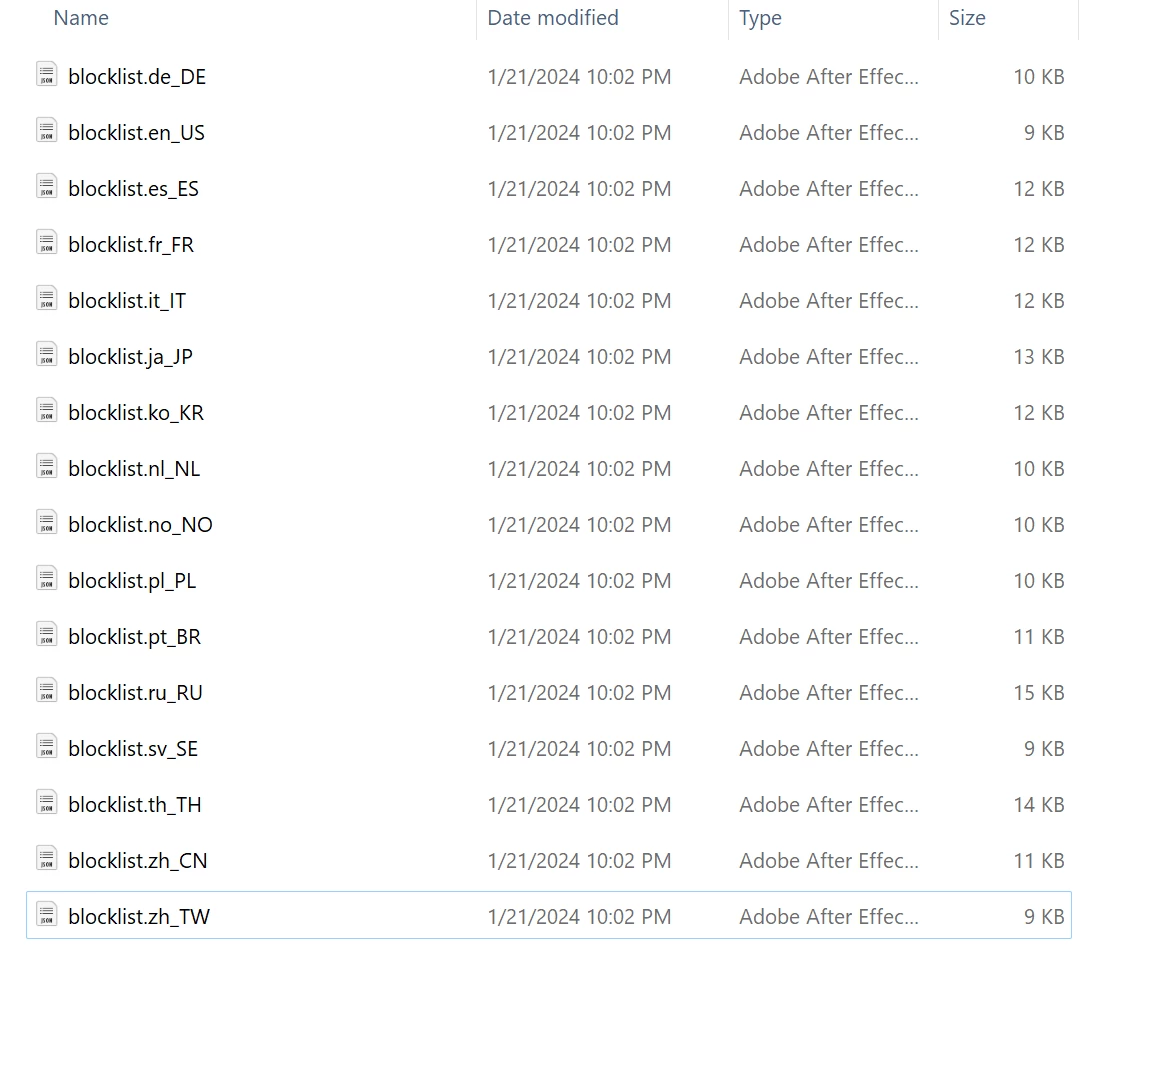Select the file name blocklist.ru_RU

pos(136,693)
